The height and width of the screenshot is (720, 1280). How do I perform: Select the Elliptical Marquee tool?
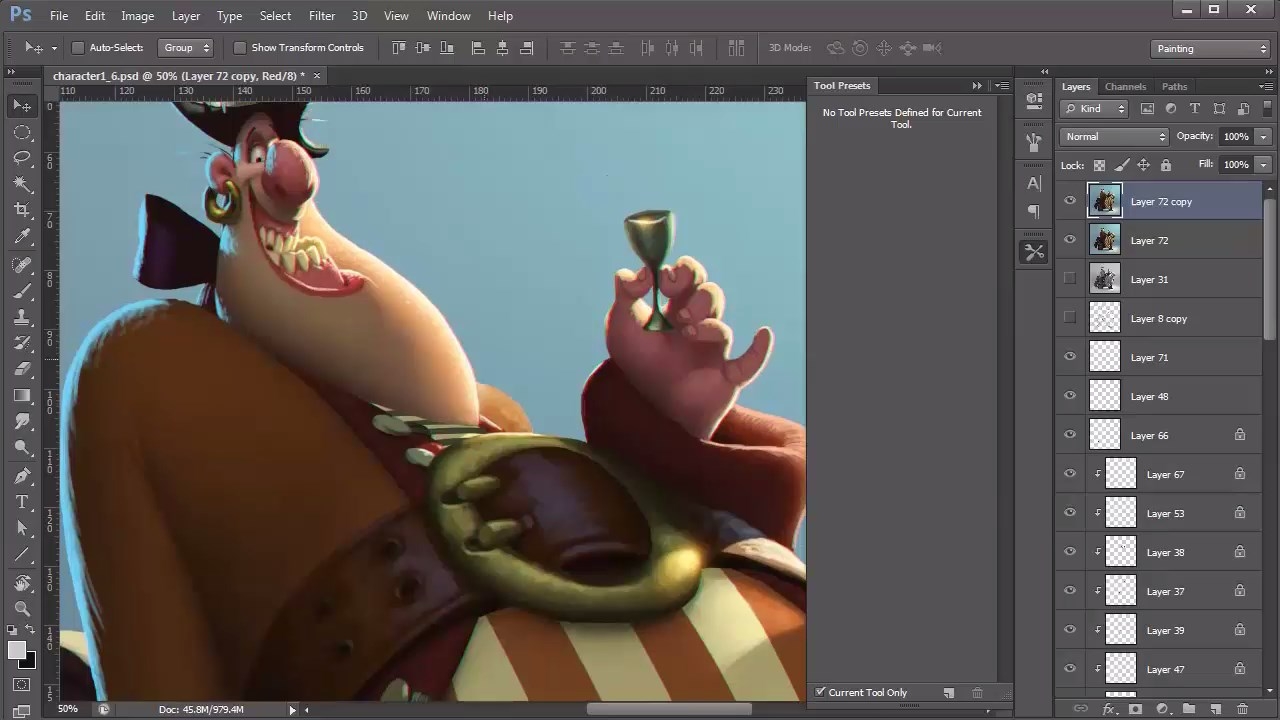(22, 132)
